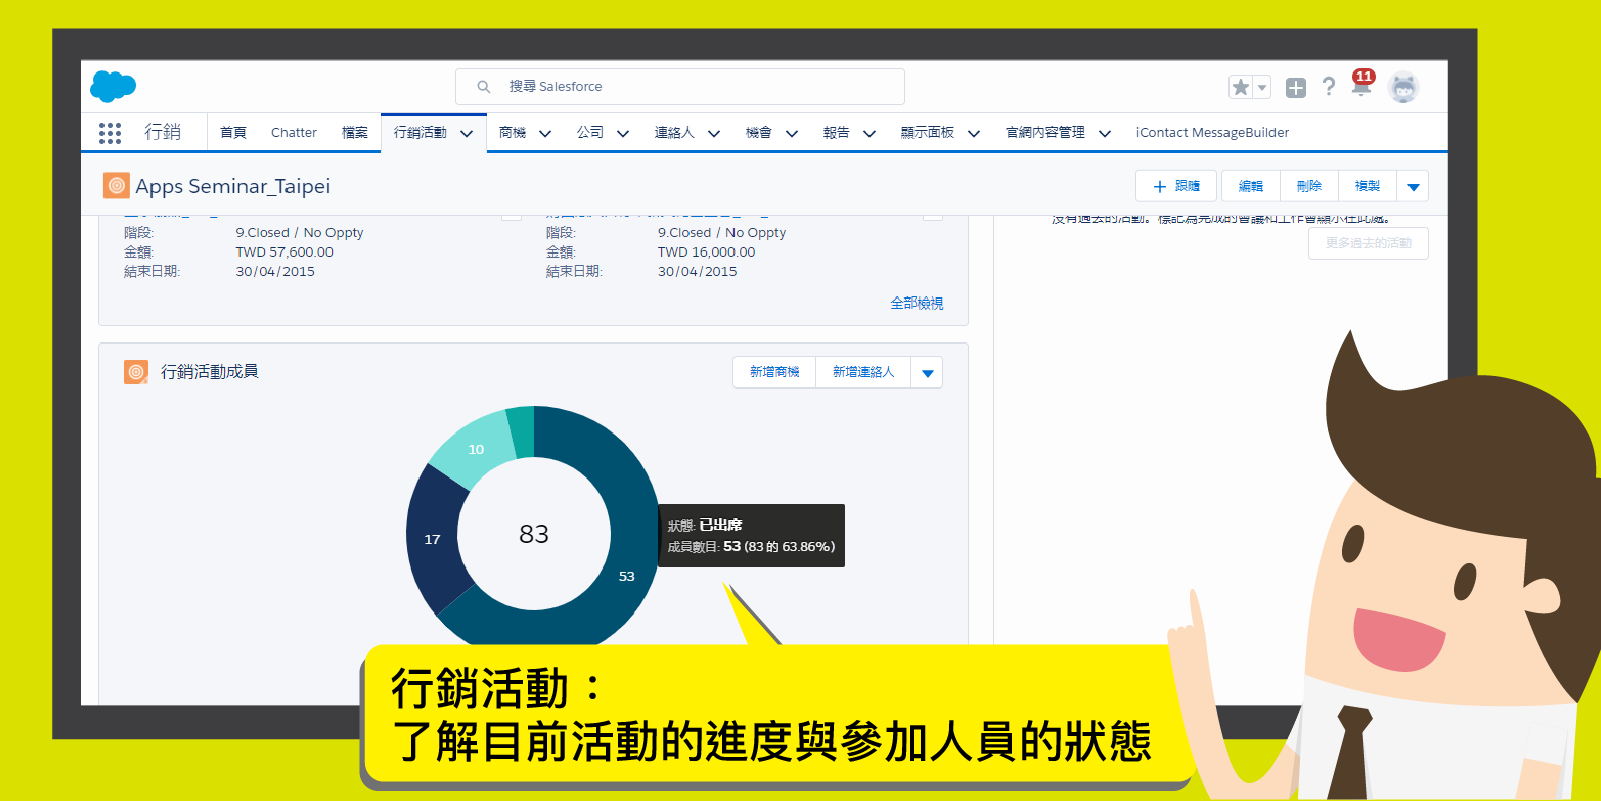Open the App Launcher grid icon
The image size is (1601, 801).
tap(110, 133)
